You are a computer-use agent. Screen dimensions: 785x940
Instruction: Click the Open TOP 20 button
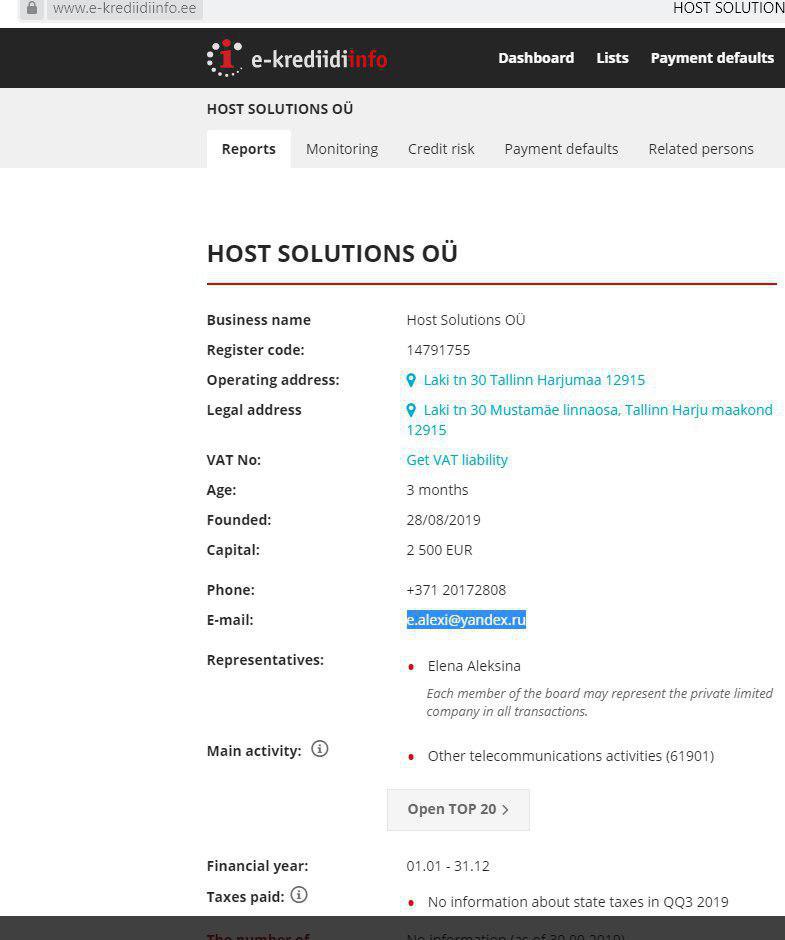click(458, 810)
